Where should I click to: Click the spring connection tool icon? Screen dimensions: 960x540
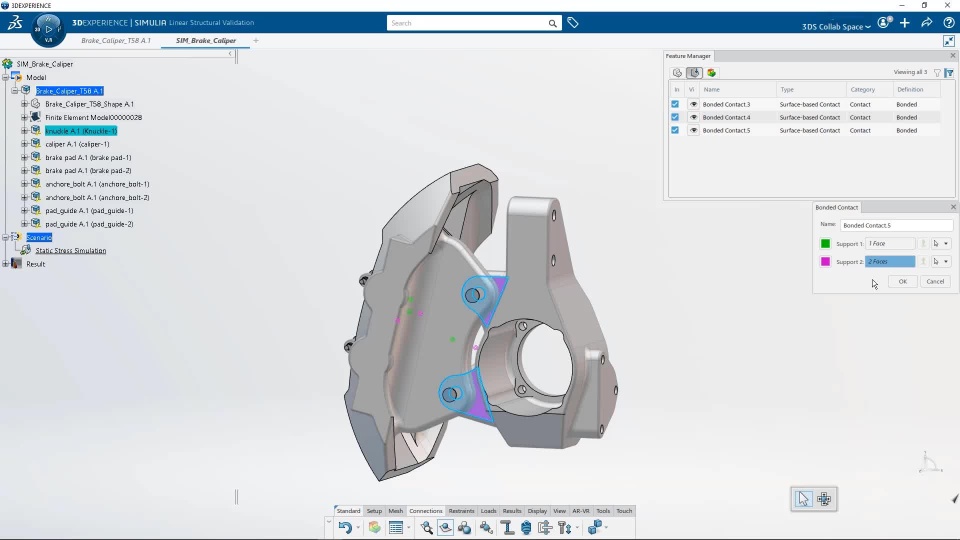526,527
